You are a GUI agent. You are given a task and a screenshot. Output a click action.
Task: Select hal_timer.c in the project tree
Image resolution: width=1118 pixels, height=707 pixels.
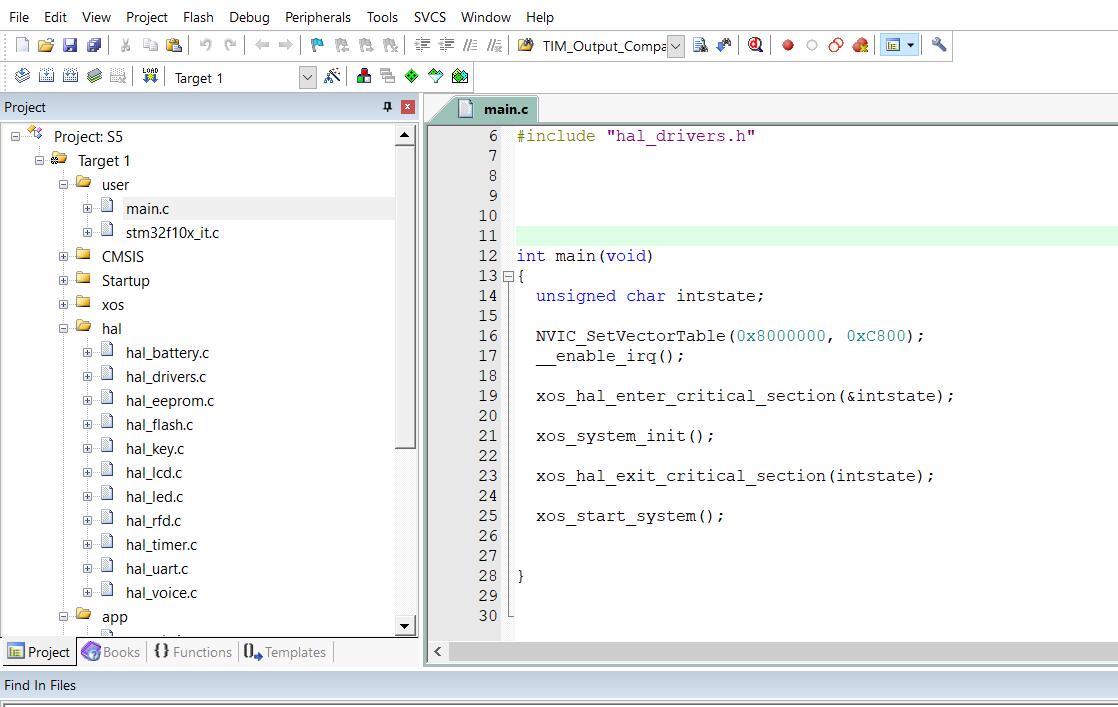pyautogui.click(x=161, y=545)
